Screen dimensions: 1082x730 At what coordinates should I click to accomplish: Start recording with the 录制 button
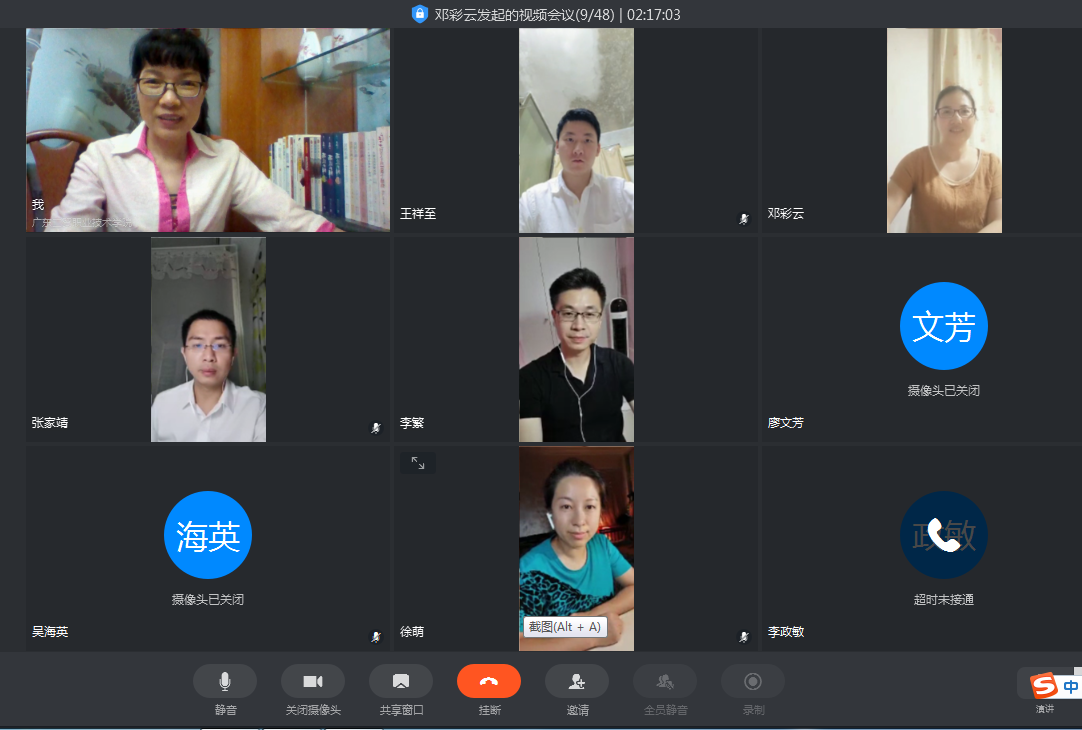click(753, 681)
